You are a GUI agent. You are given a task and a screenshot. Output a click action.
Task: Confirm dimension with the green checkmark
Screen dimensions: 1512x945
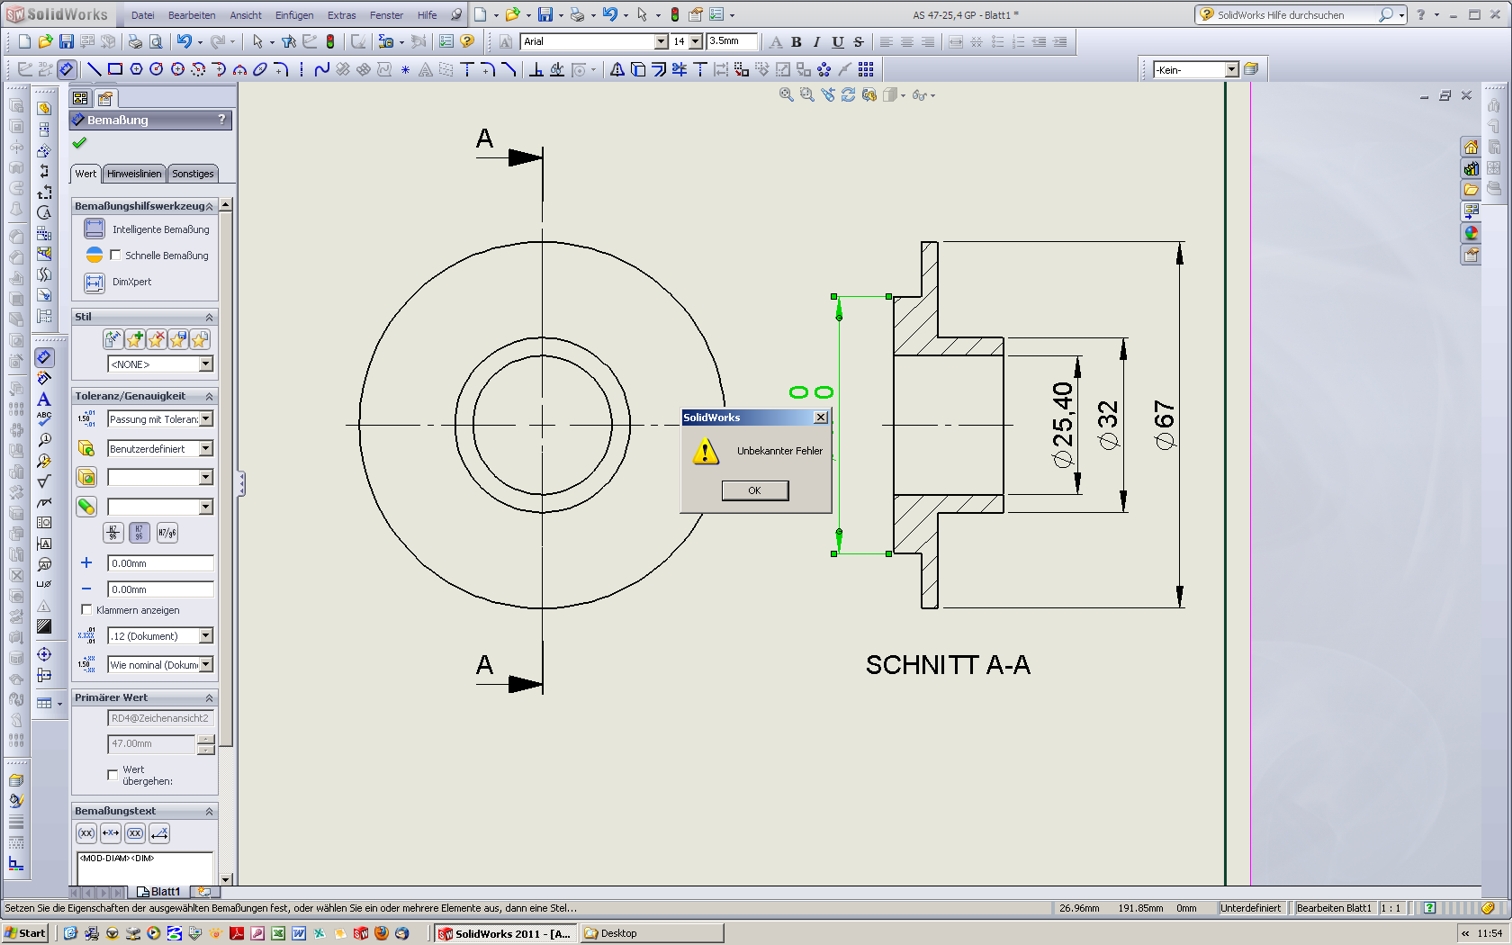[80, 143]
